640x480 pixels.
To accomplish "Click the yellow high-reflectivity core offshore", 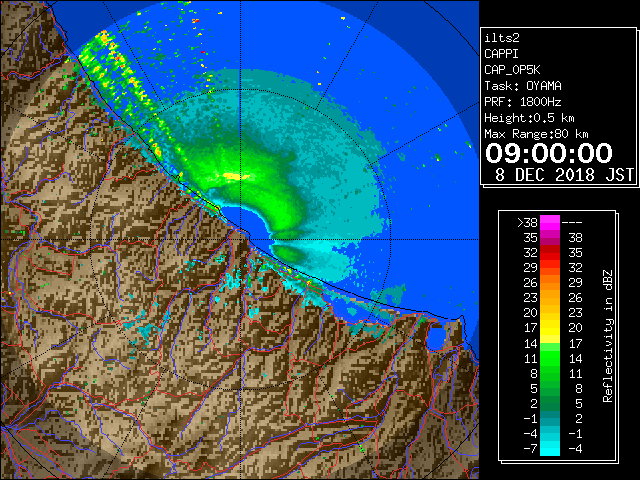I will (236, 176).
